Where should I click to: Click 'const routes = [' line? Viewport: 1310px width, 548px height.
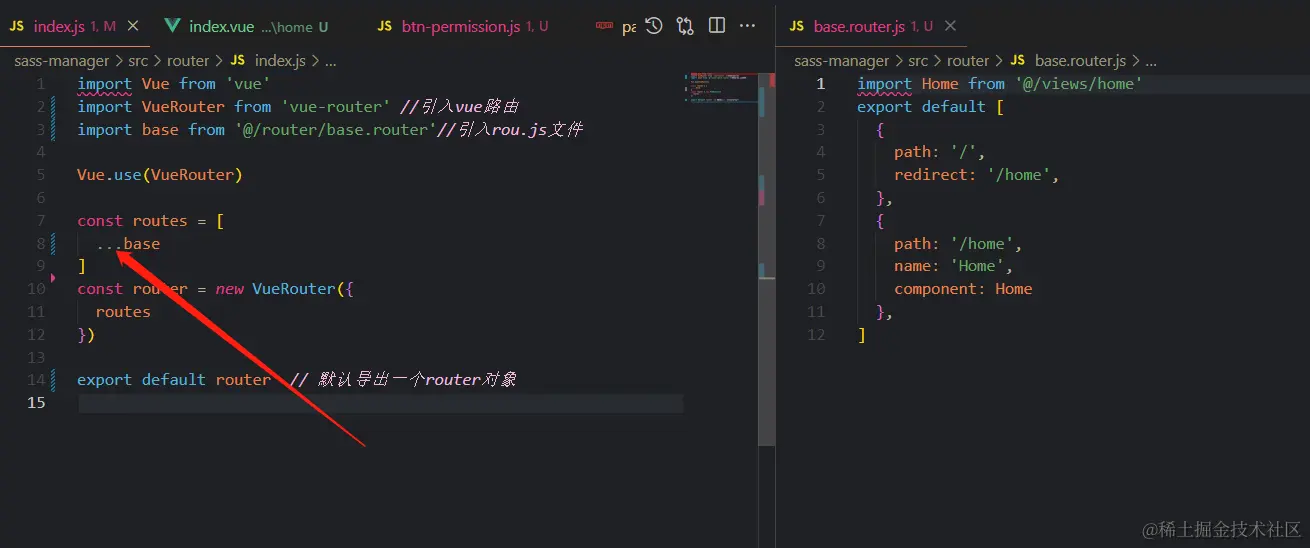click(151, 221)
